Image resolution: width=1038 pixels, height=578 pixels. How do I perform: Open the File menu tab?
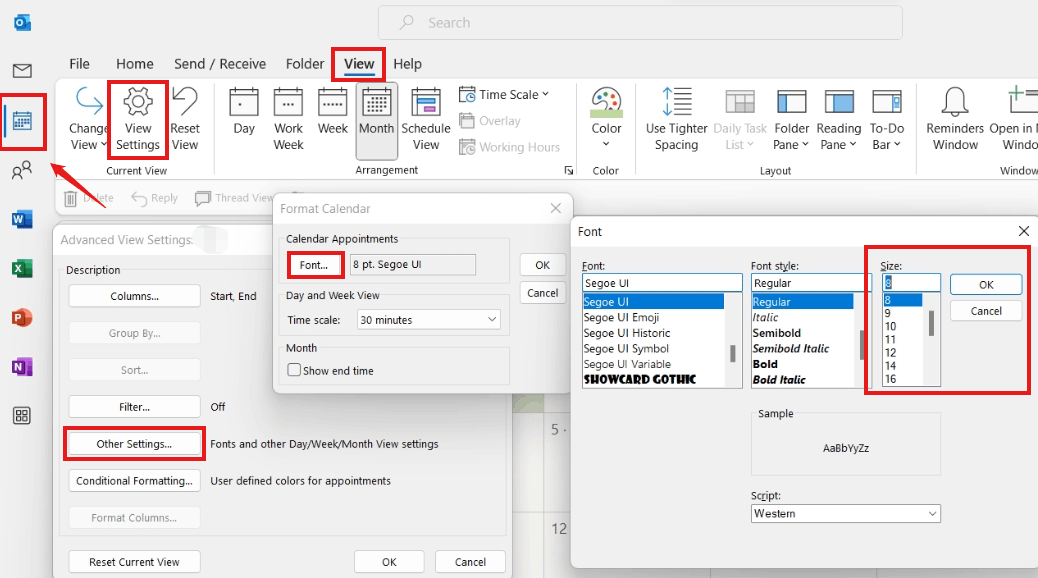(79, 64)
